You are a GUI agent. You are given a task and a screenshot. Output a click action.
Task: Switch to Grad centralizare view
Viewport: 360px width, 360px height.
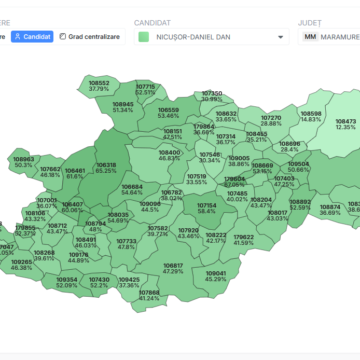90,37
